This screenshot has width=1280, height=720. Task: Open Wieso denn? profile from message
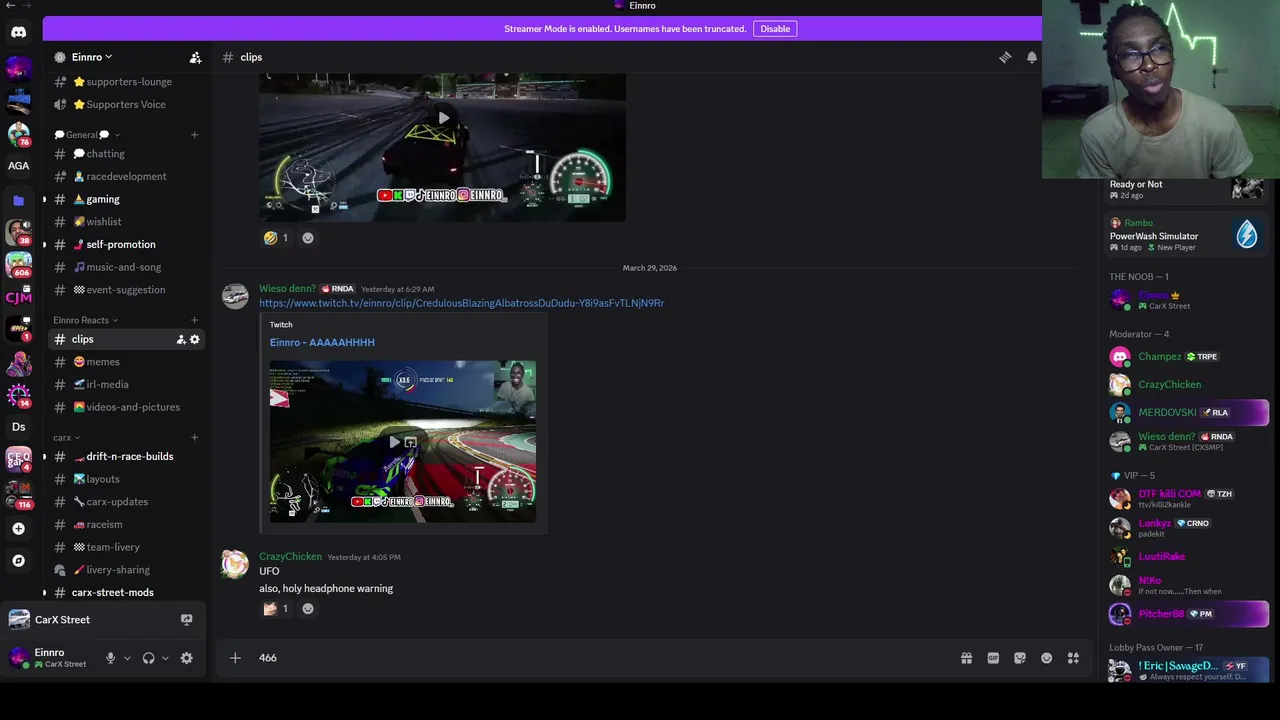(287, 289)
